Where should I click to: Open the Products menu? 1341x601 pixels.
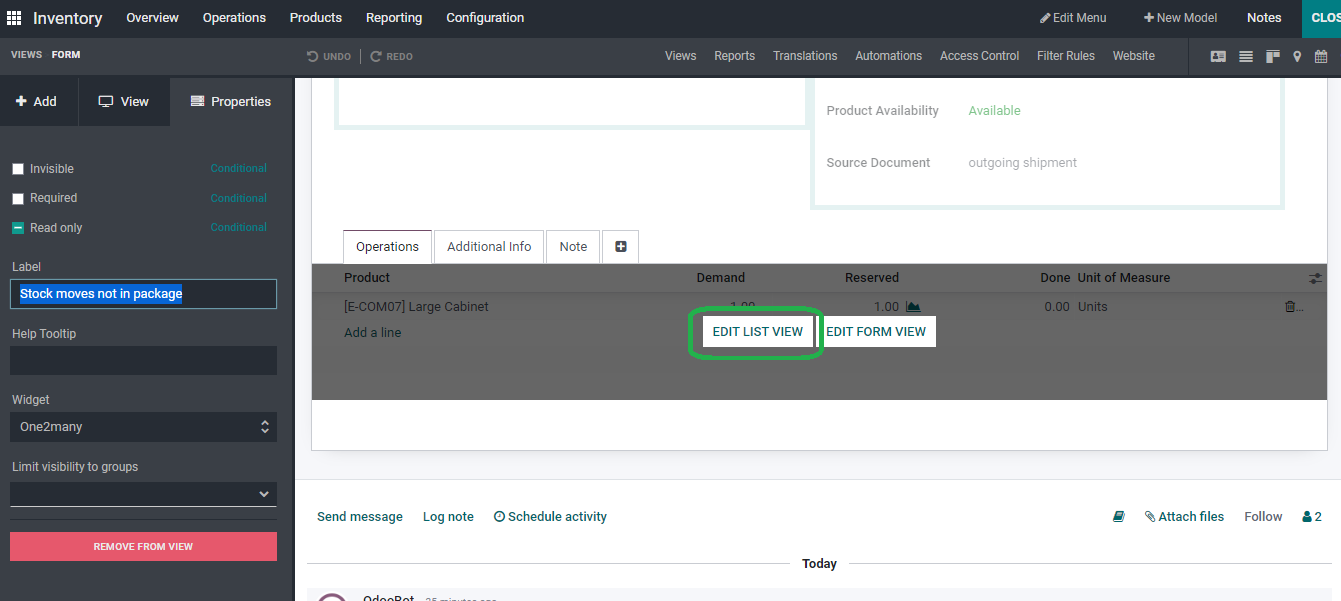(x=316, y=18)
